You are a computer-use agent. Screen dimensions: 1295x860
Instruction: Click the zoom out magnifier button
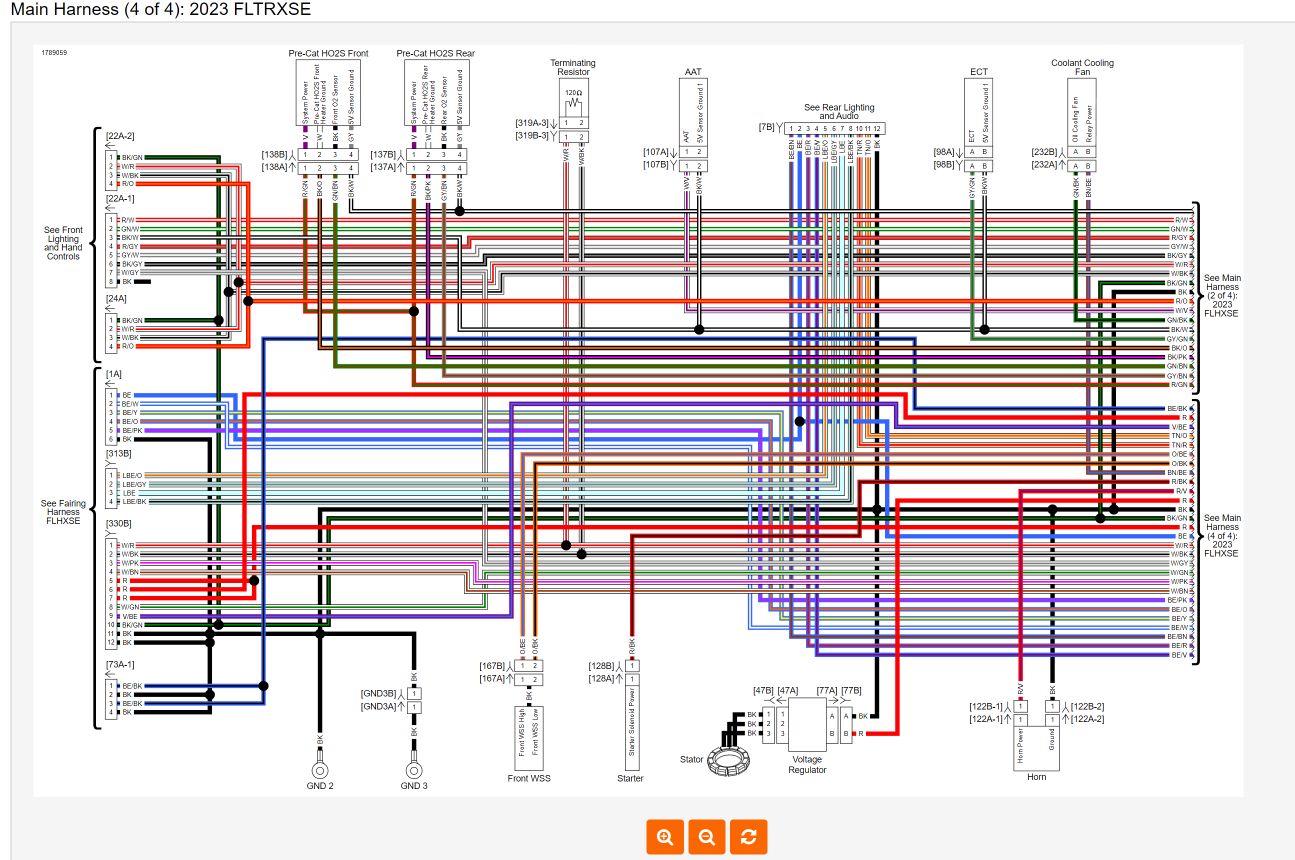coord(707,837)
